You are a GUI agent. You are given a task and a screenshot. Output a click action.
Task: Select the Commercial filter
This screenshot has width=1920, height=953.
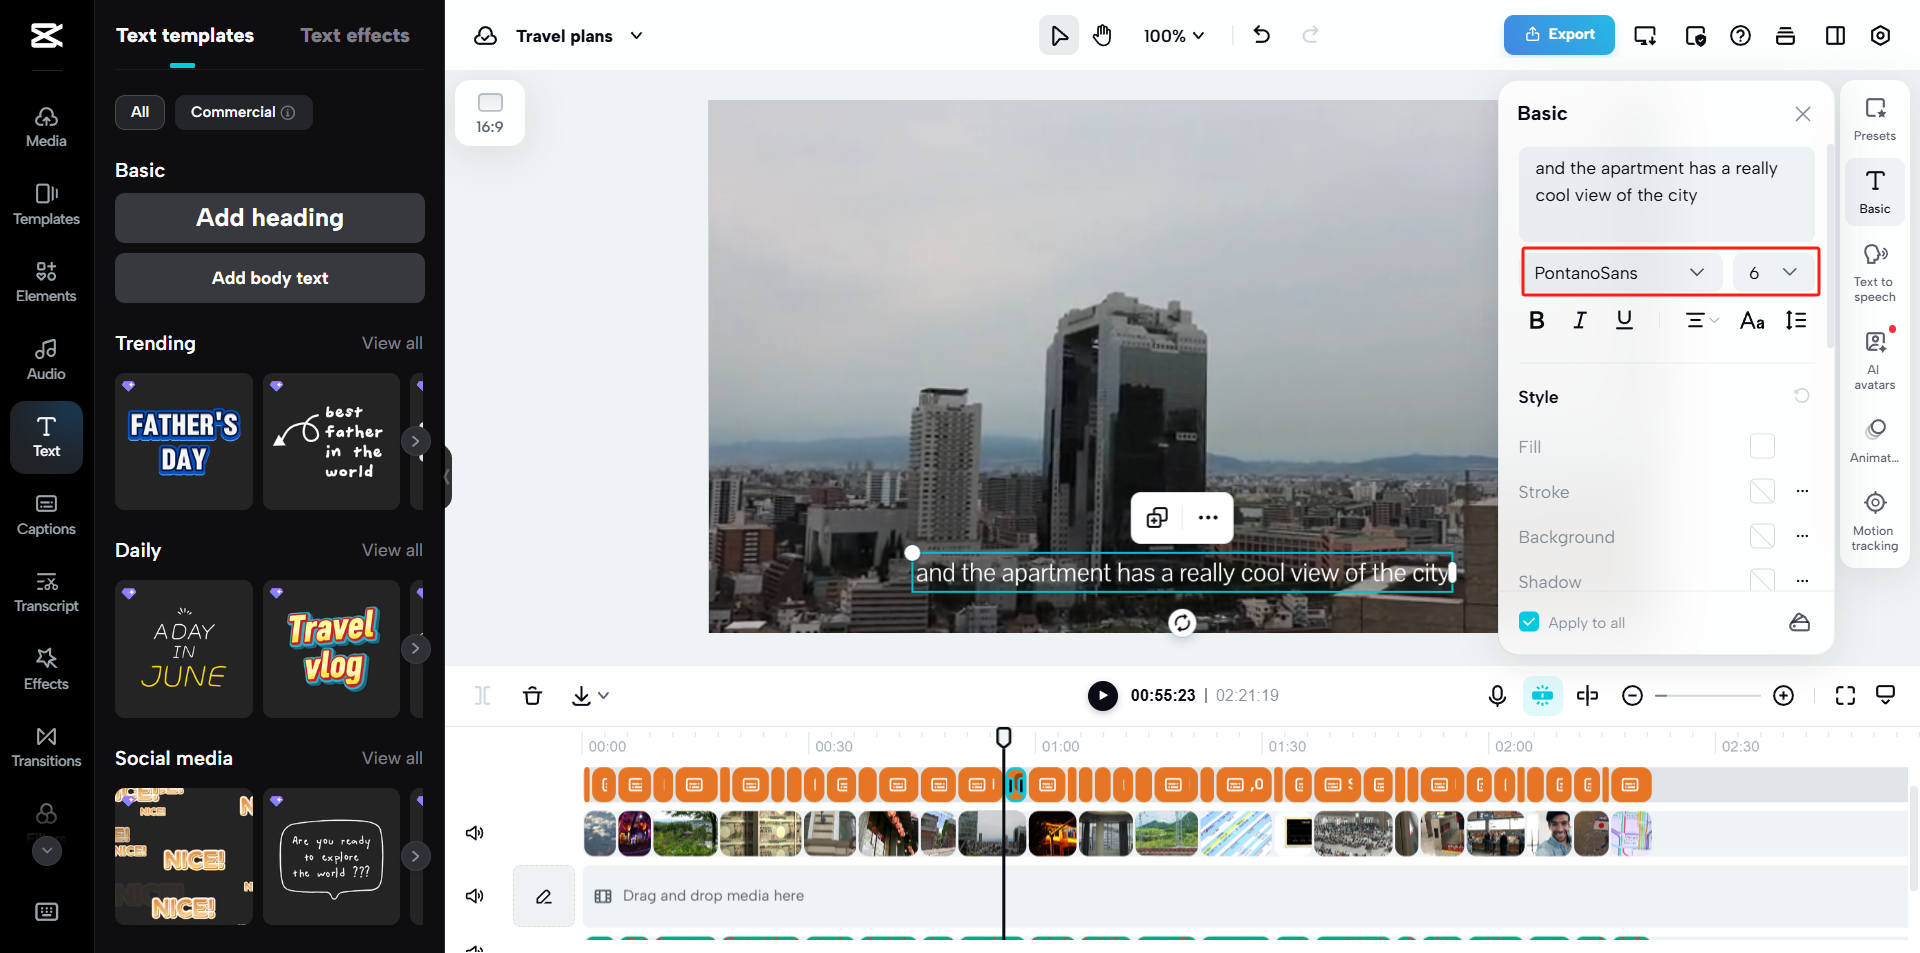point(244,112)
